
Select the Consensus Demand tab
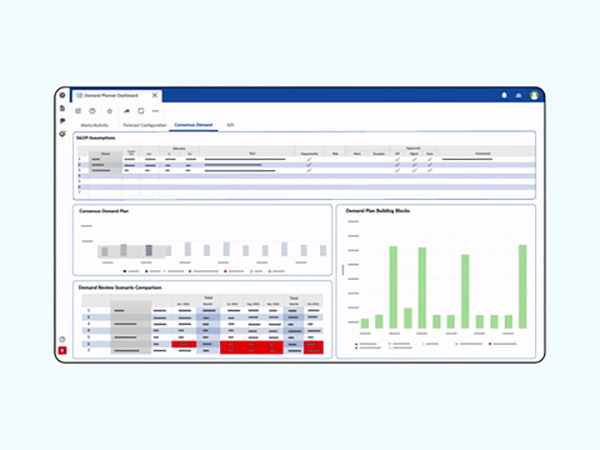(193, 125)
